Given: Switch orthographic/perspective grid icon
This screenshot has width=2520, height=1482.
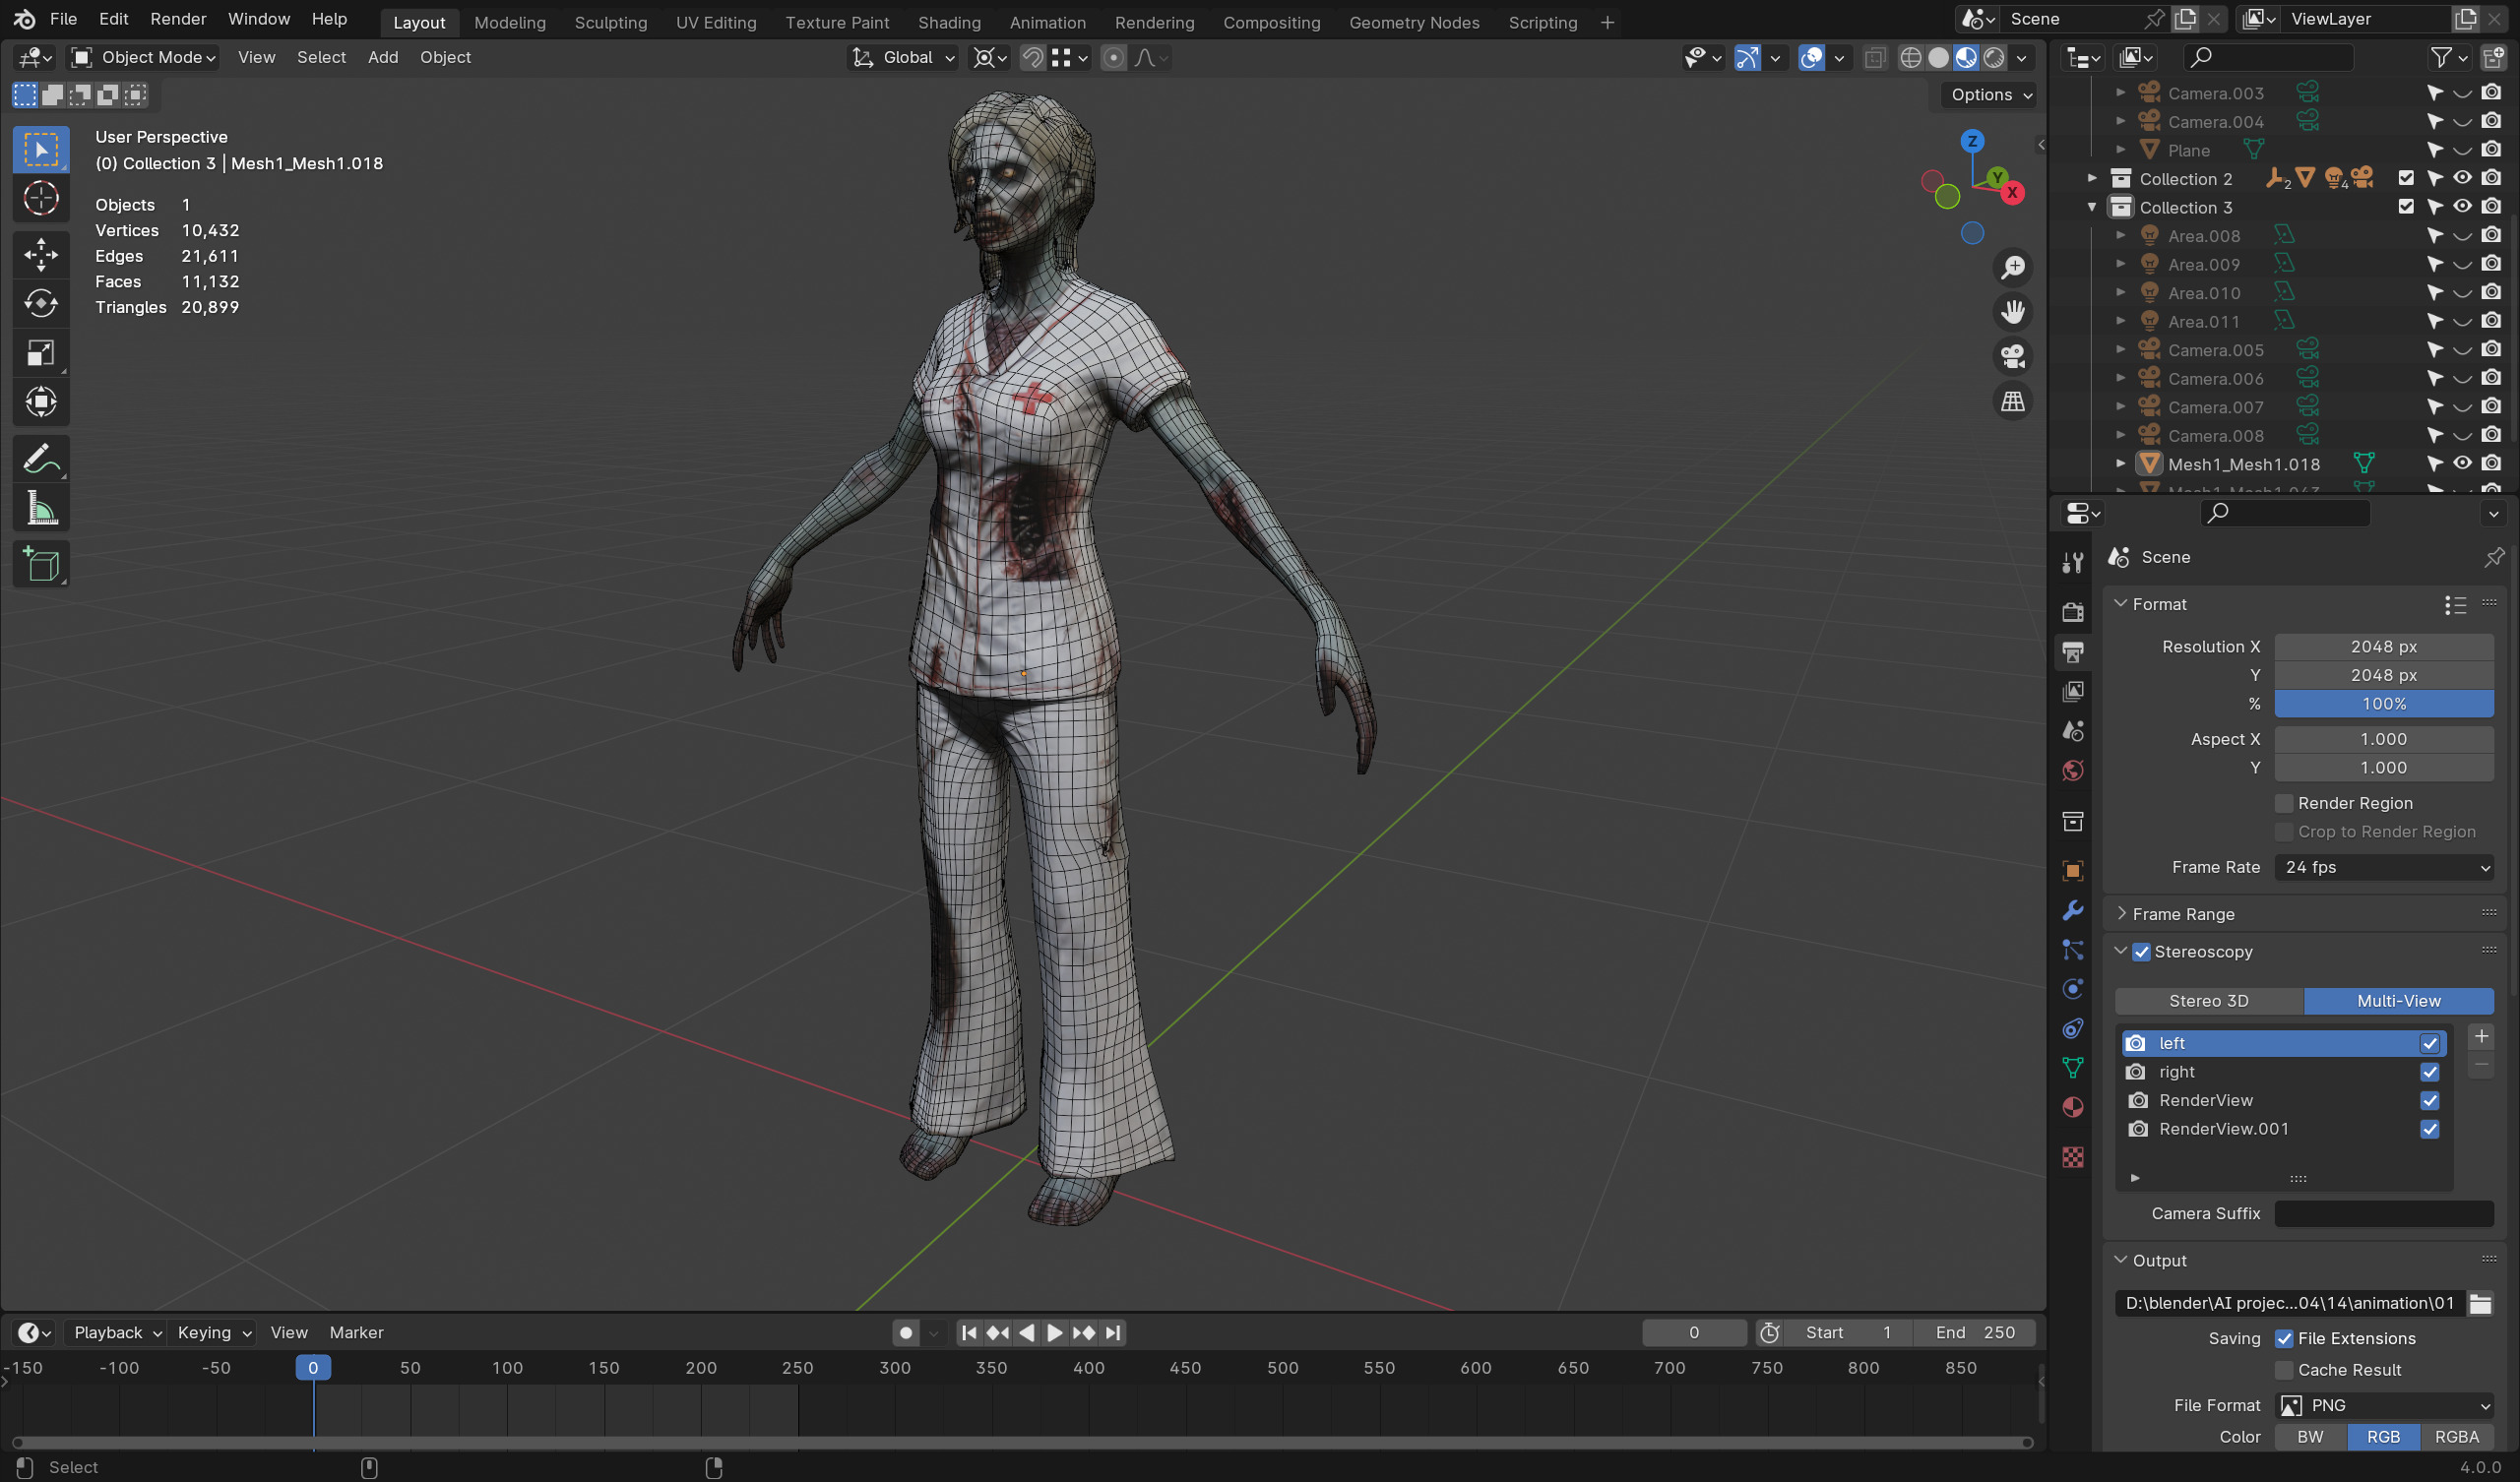Looking at the screenshot, I should pyautogui.click(x=2012, y=402).
